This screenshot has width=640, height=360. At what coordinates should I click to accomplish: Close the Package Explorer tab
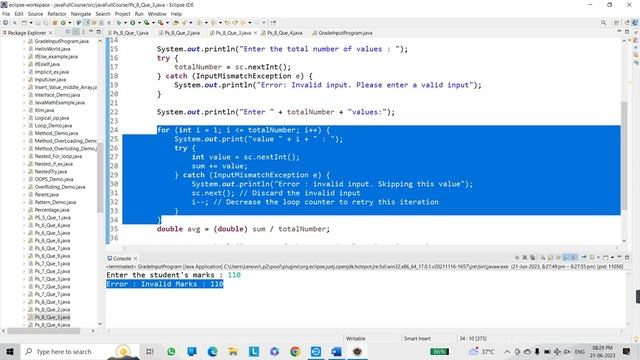[51, 33]
